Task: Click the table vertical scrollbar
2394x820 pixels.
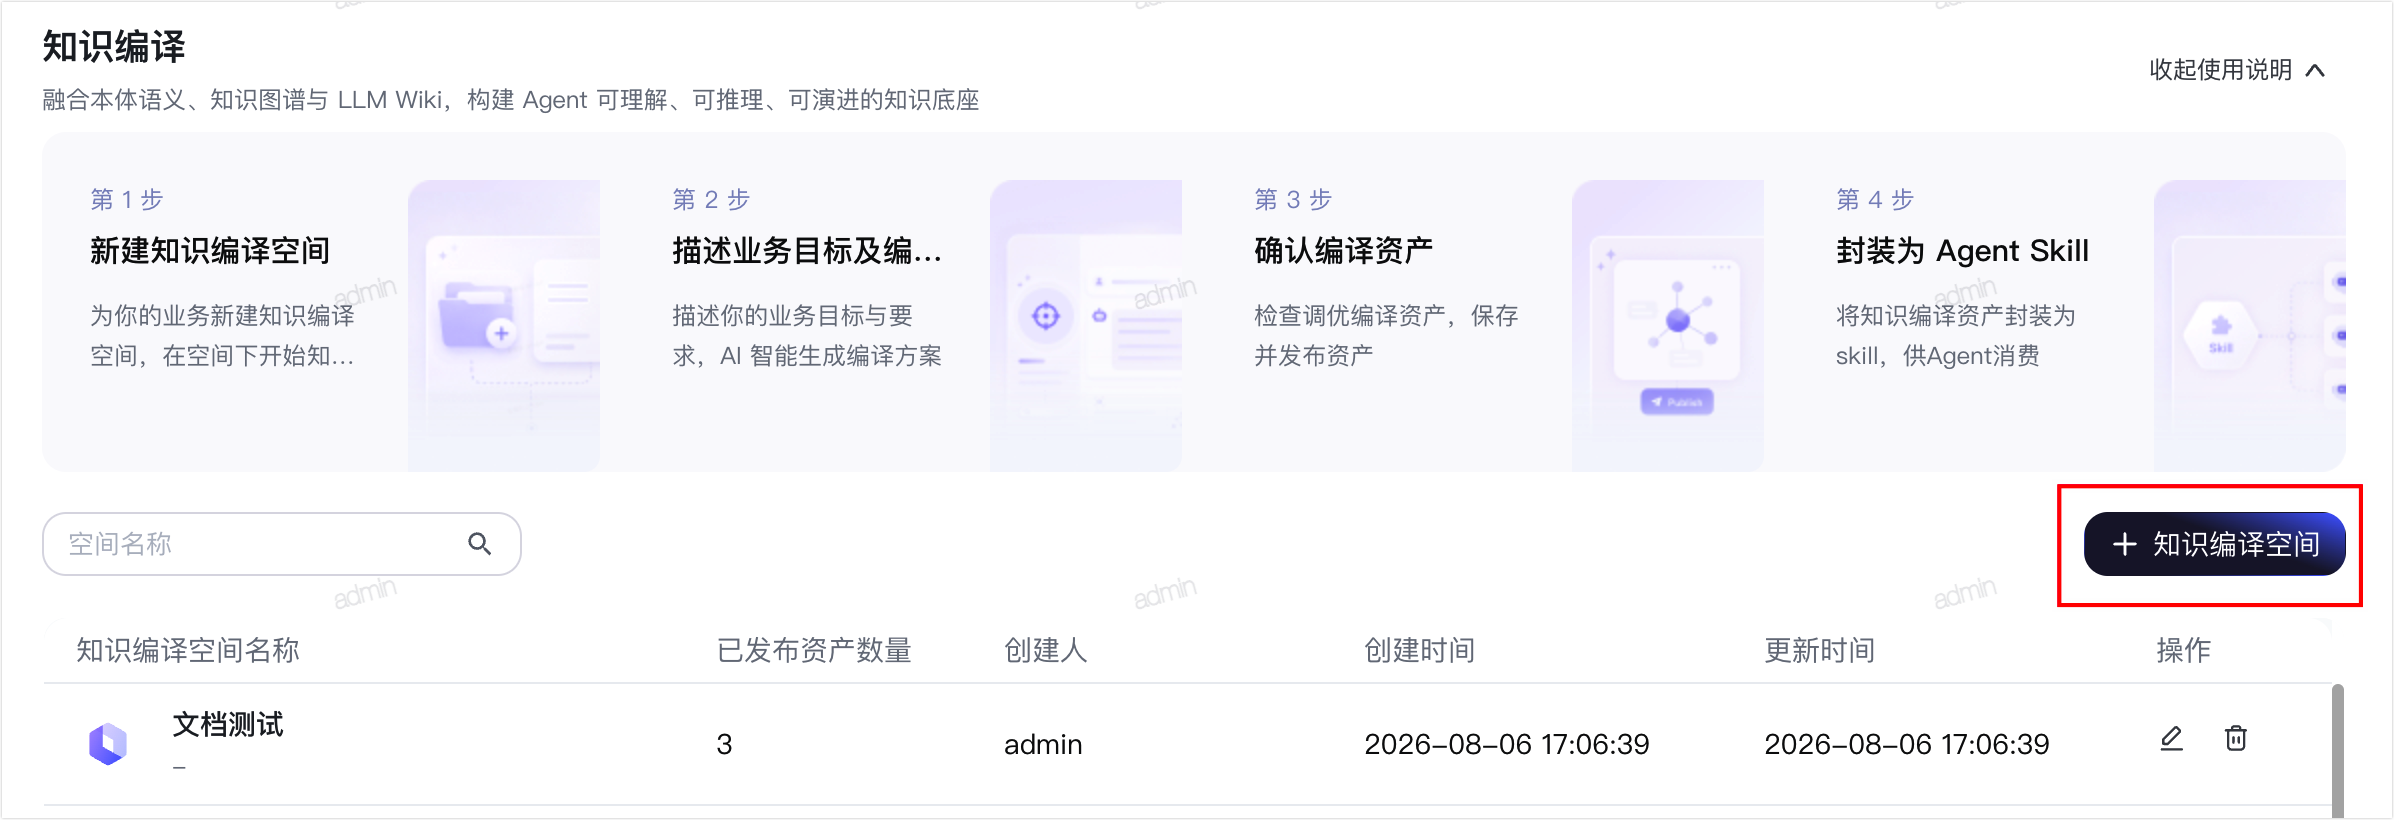Action: 2338,750
